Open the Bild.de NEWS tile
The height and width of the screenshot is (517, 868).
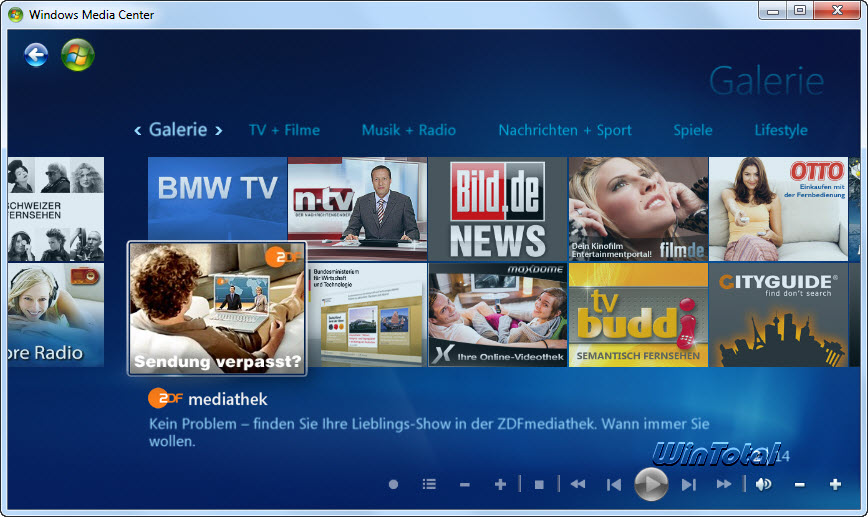click(498, 209)
